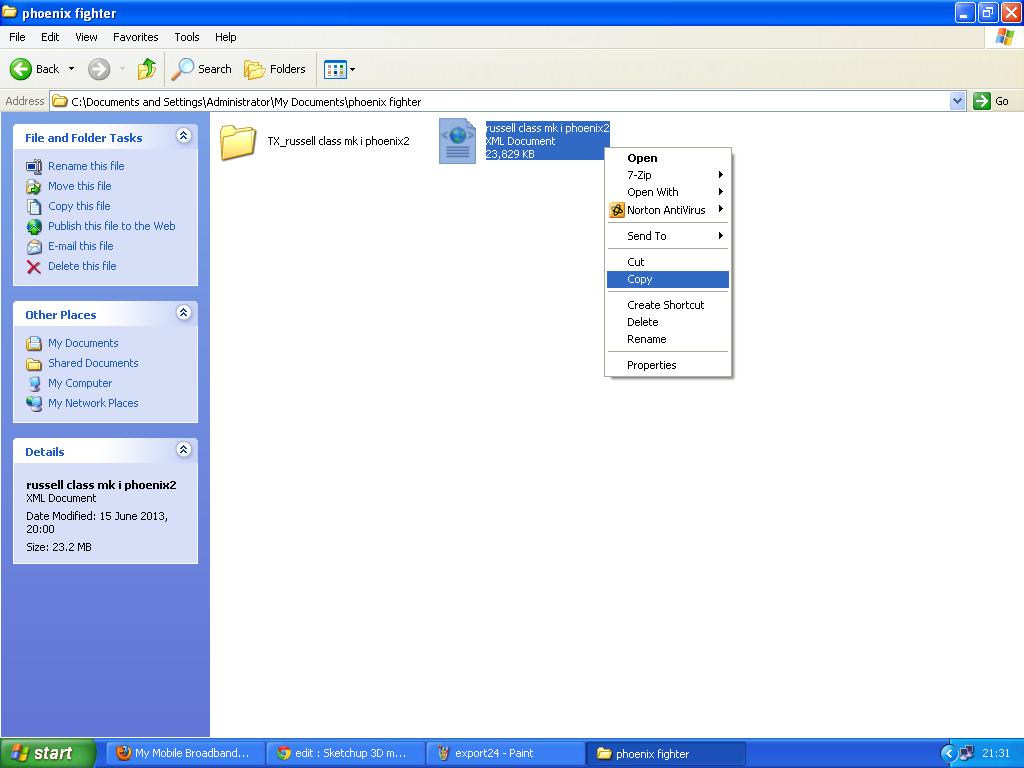Click Copy this file link

click(79, 206)
